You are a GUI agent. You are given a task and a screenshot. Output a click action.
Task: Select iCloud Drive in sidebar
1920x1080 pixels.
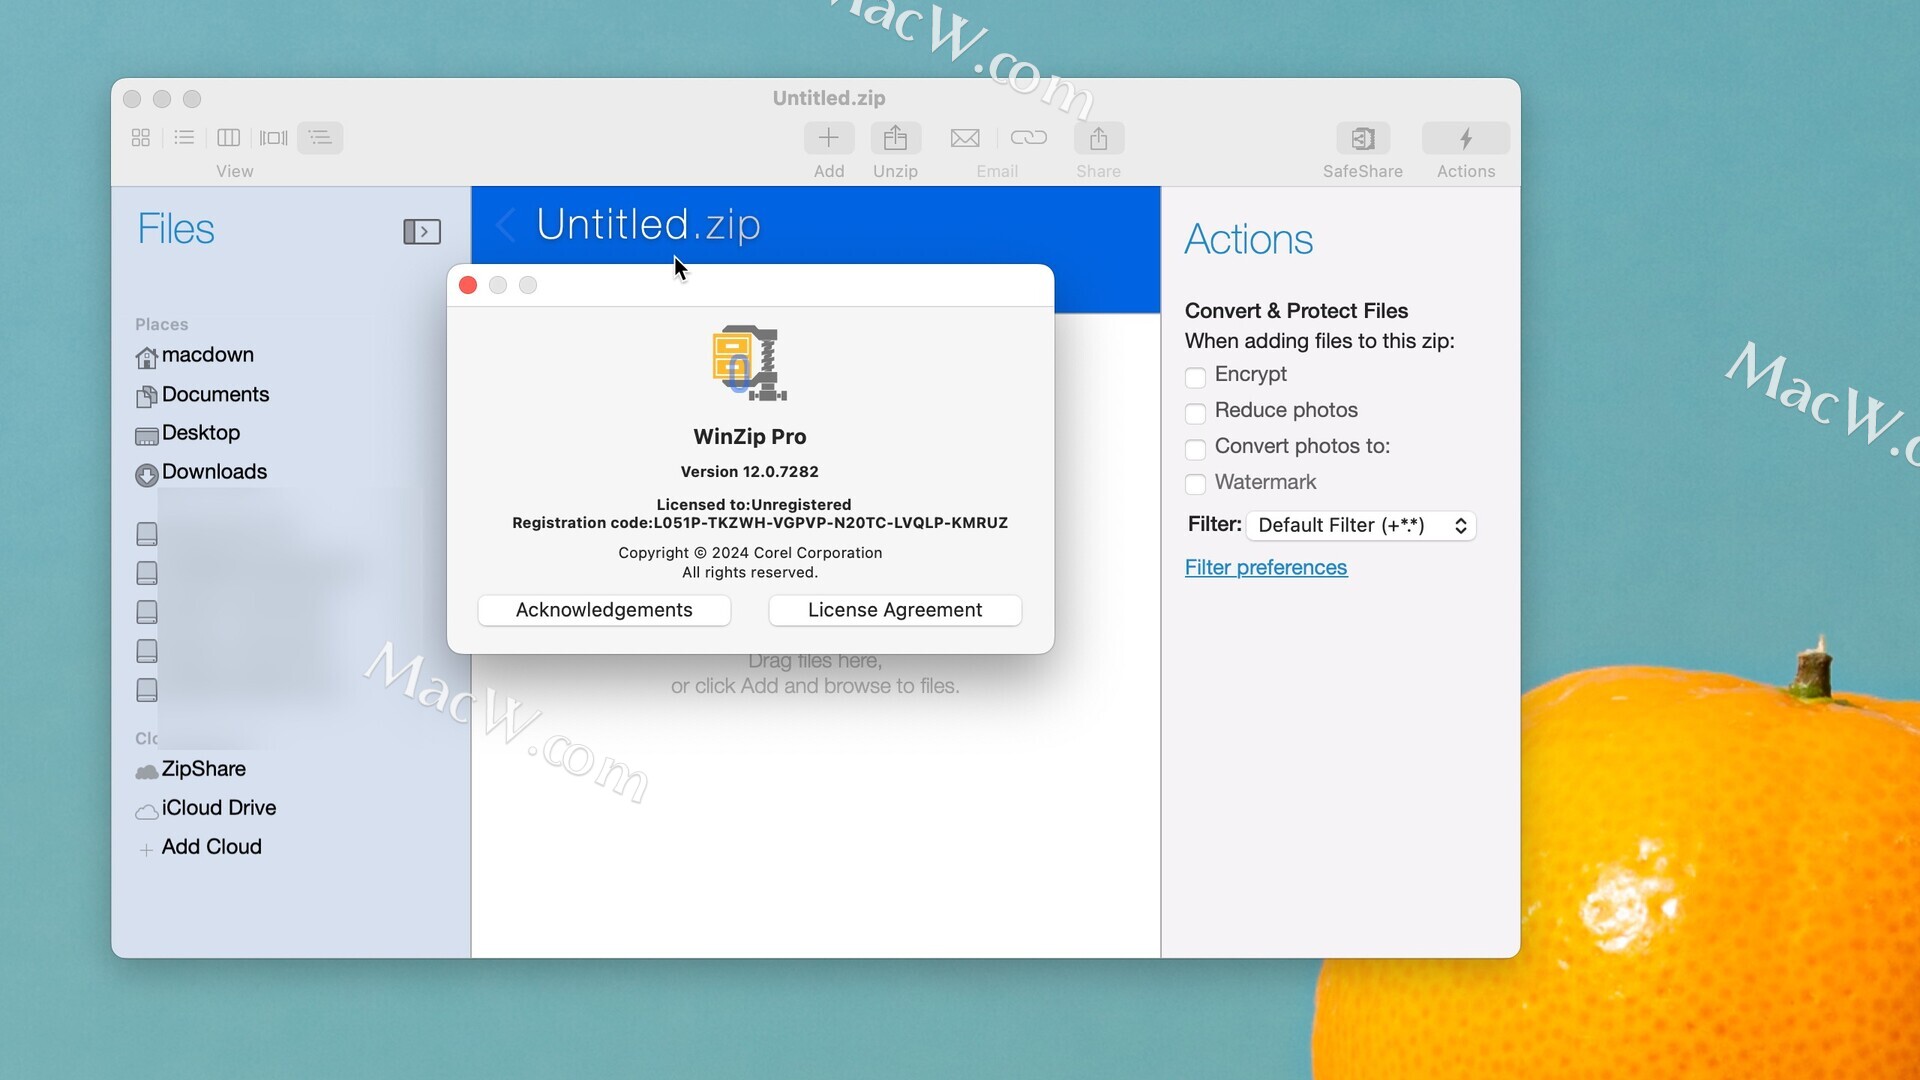tap(218, 808)
